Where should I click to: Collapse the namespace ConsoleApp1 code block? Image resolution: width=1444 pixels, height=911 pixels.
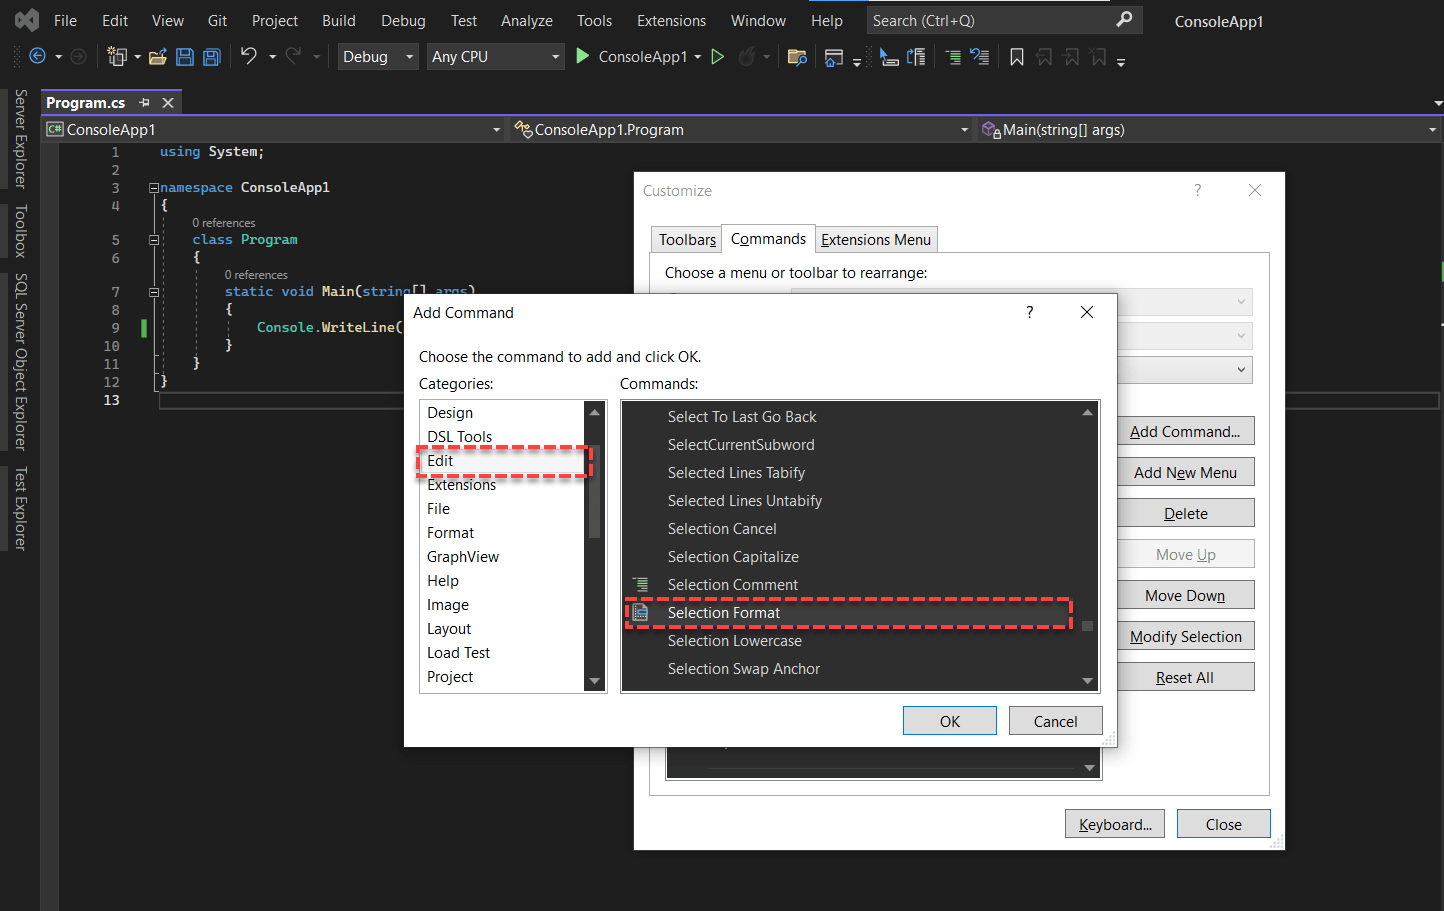tap(154, 188)
